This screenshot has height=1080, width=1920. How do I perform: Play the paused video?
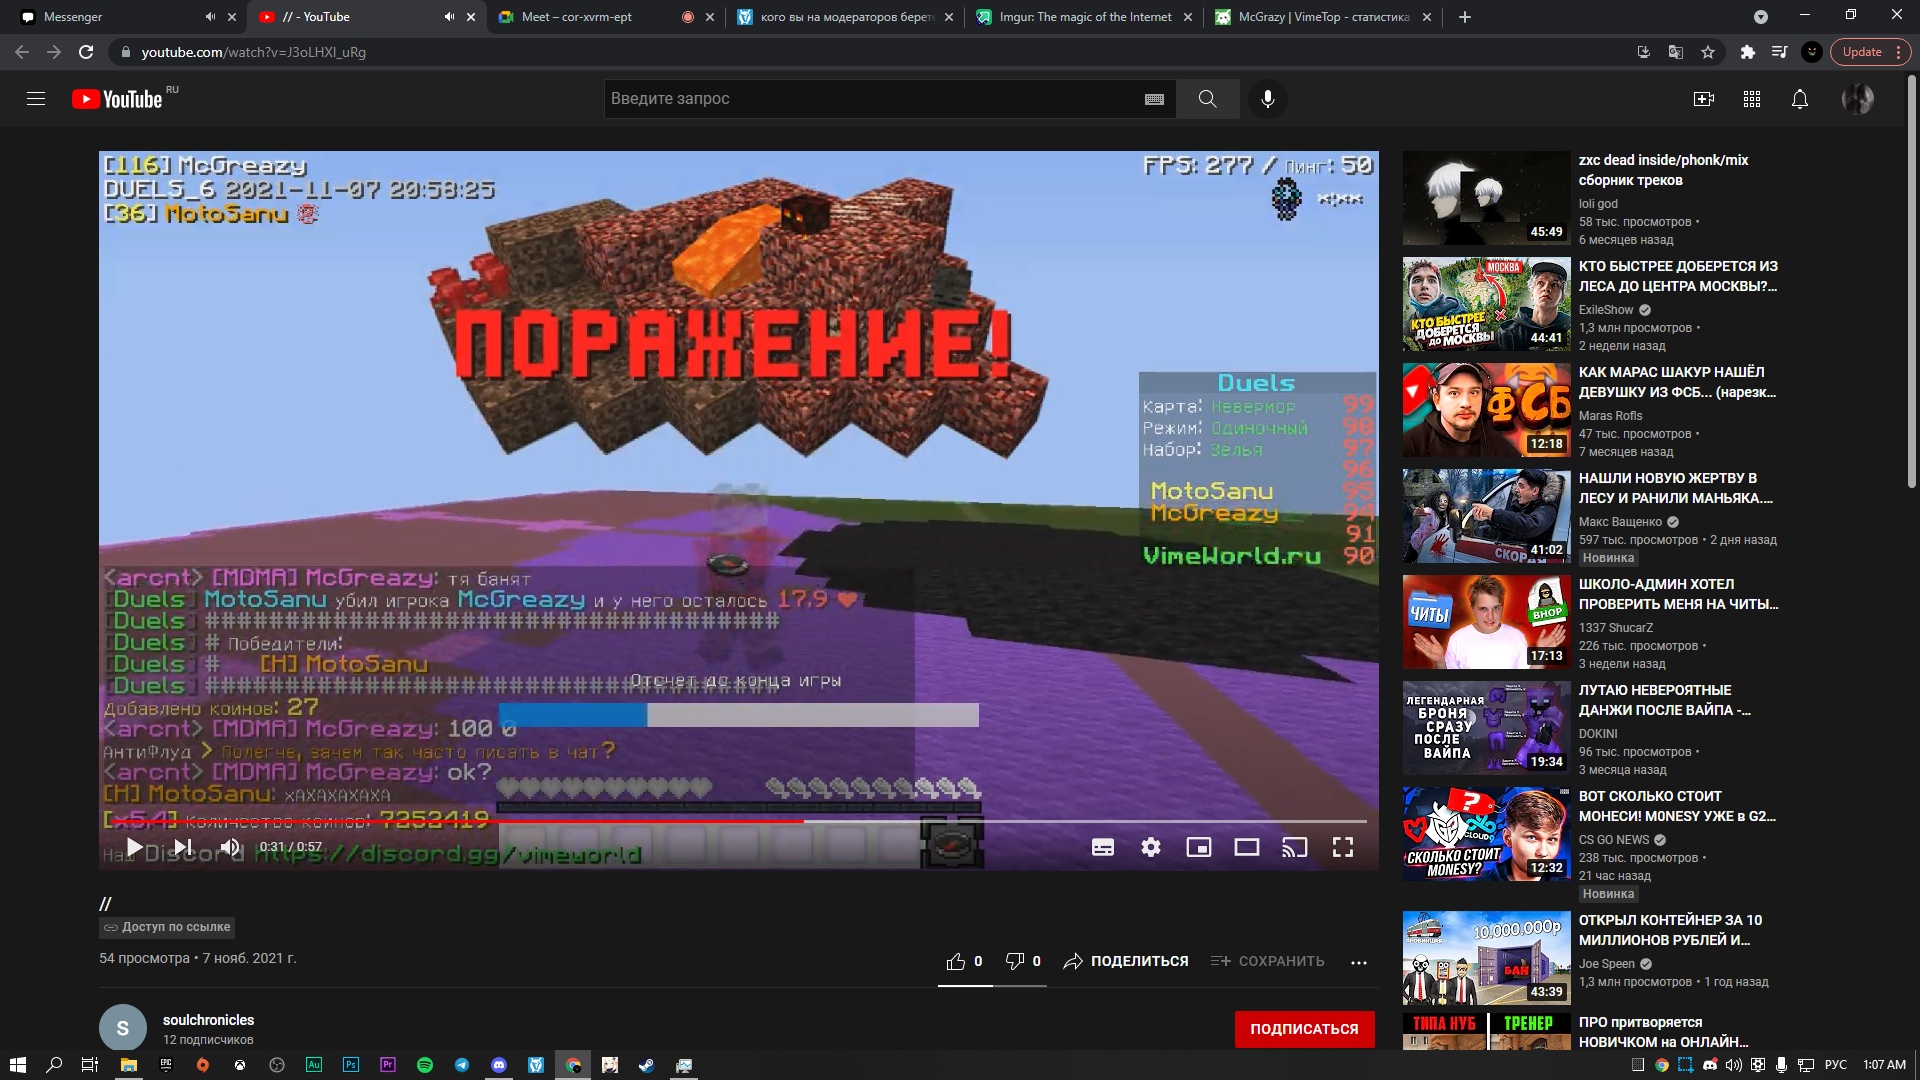pos(134,847)
